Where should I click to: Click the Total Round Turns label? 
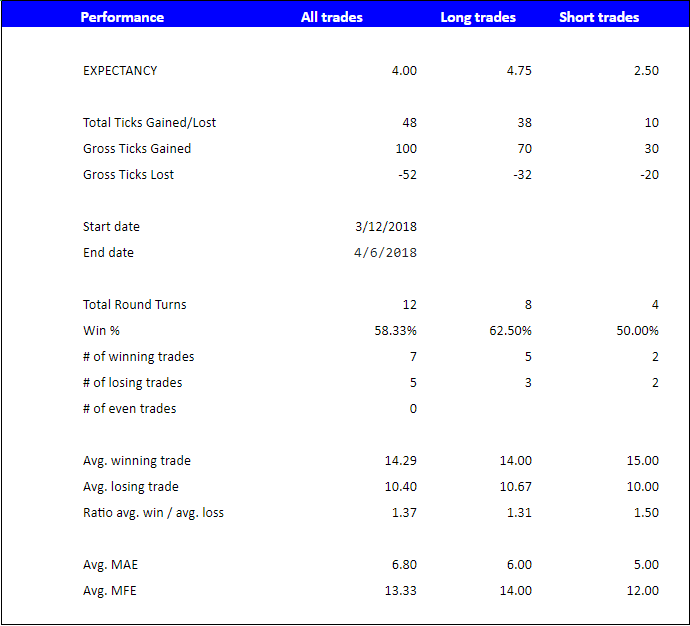pyautogui.click(x=135, y=304)
